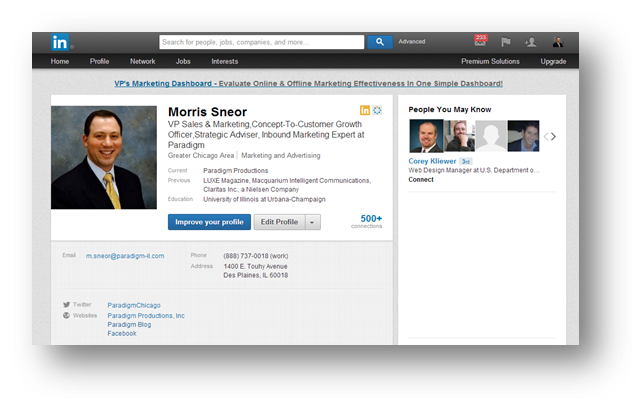Click the Edit Profile button
This screenshot has height=410, width=644.
[278, 222]
